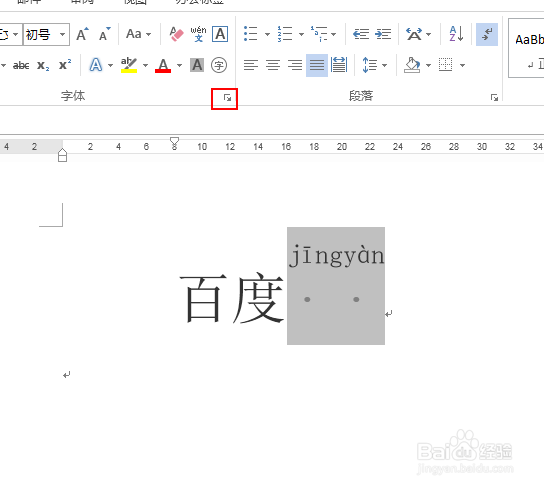Open the Phonetic Guide (wén) tool
This screenshot has width=544, height=488.
click(198, 34)
